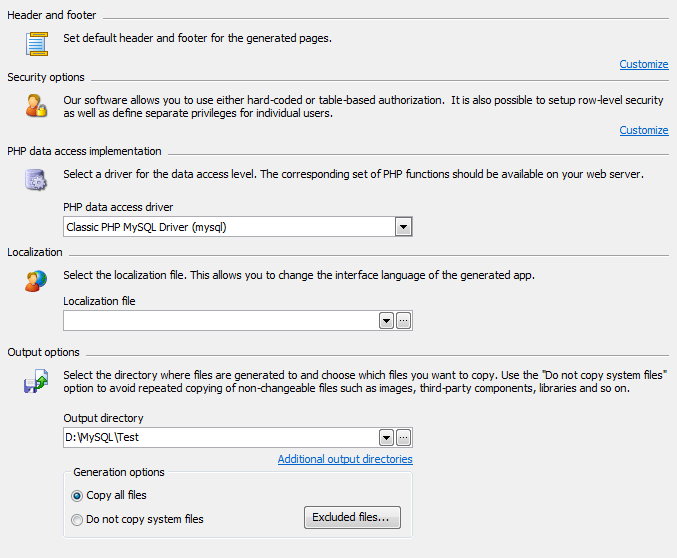Click the Security options user lock icon
The width and height of the screenshot is (677, 558).
(x=36, y=106)
